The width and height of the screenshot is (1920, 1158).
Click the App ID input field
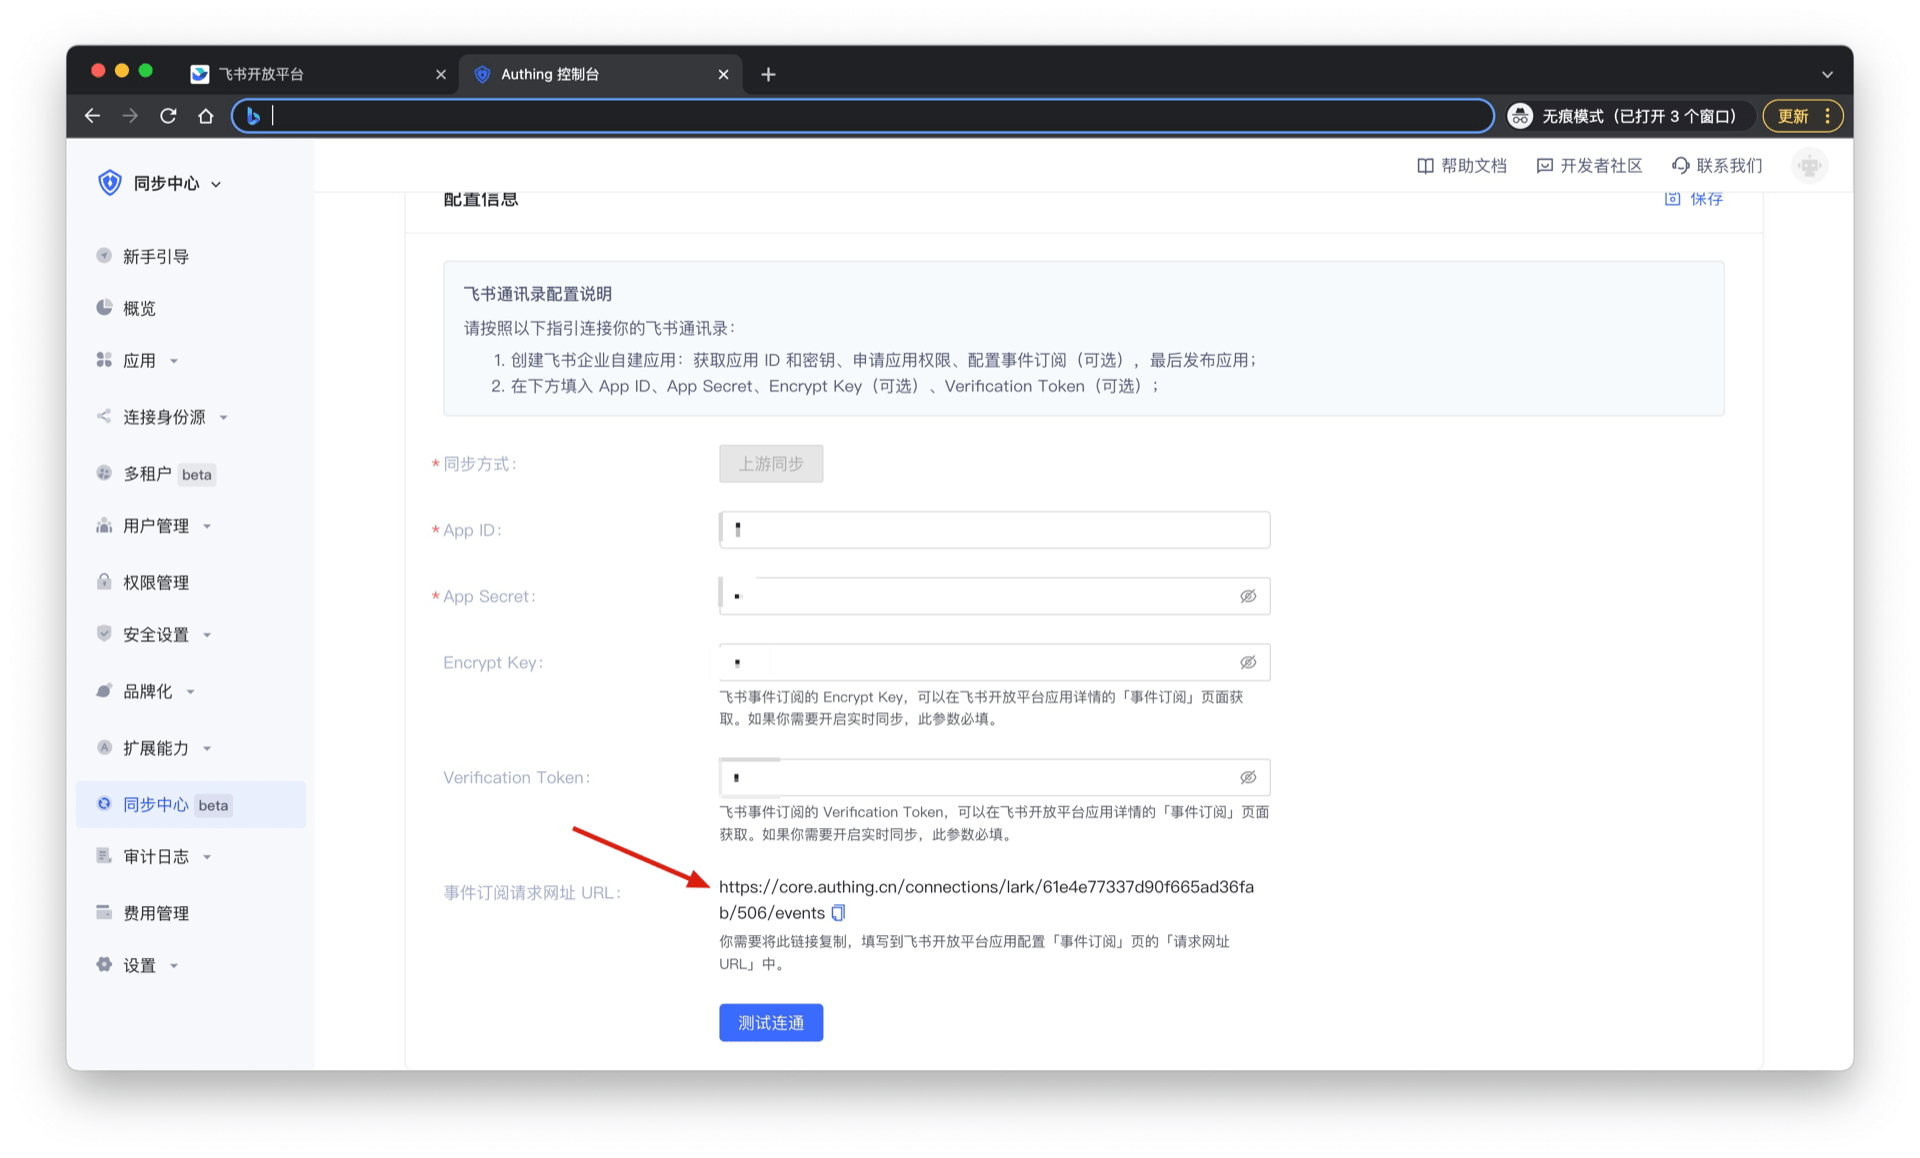coord(994,530)
